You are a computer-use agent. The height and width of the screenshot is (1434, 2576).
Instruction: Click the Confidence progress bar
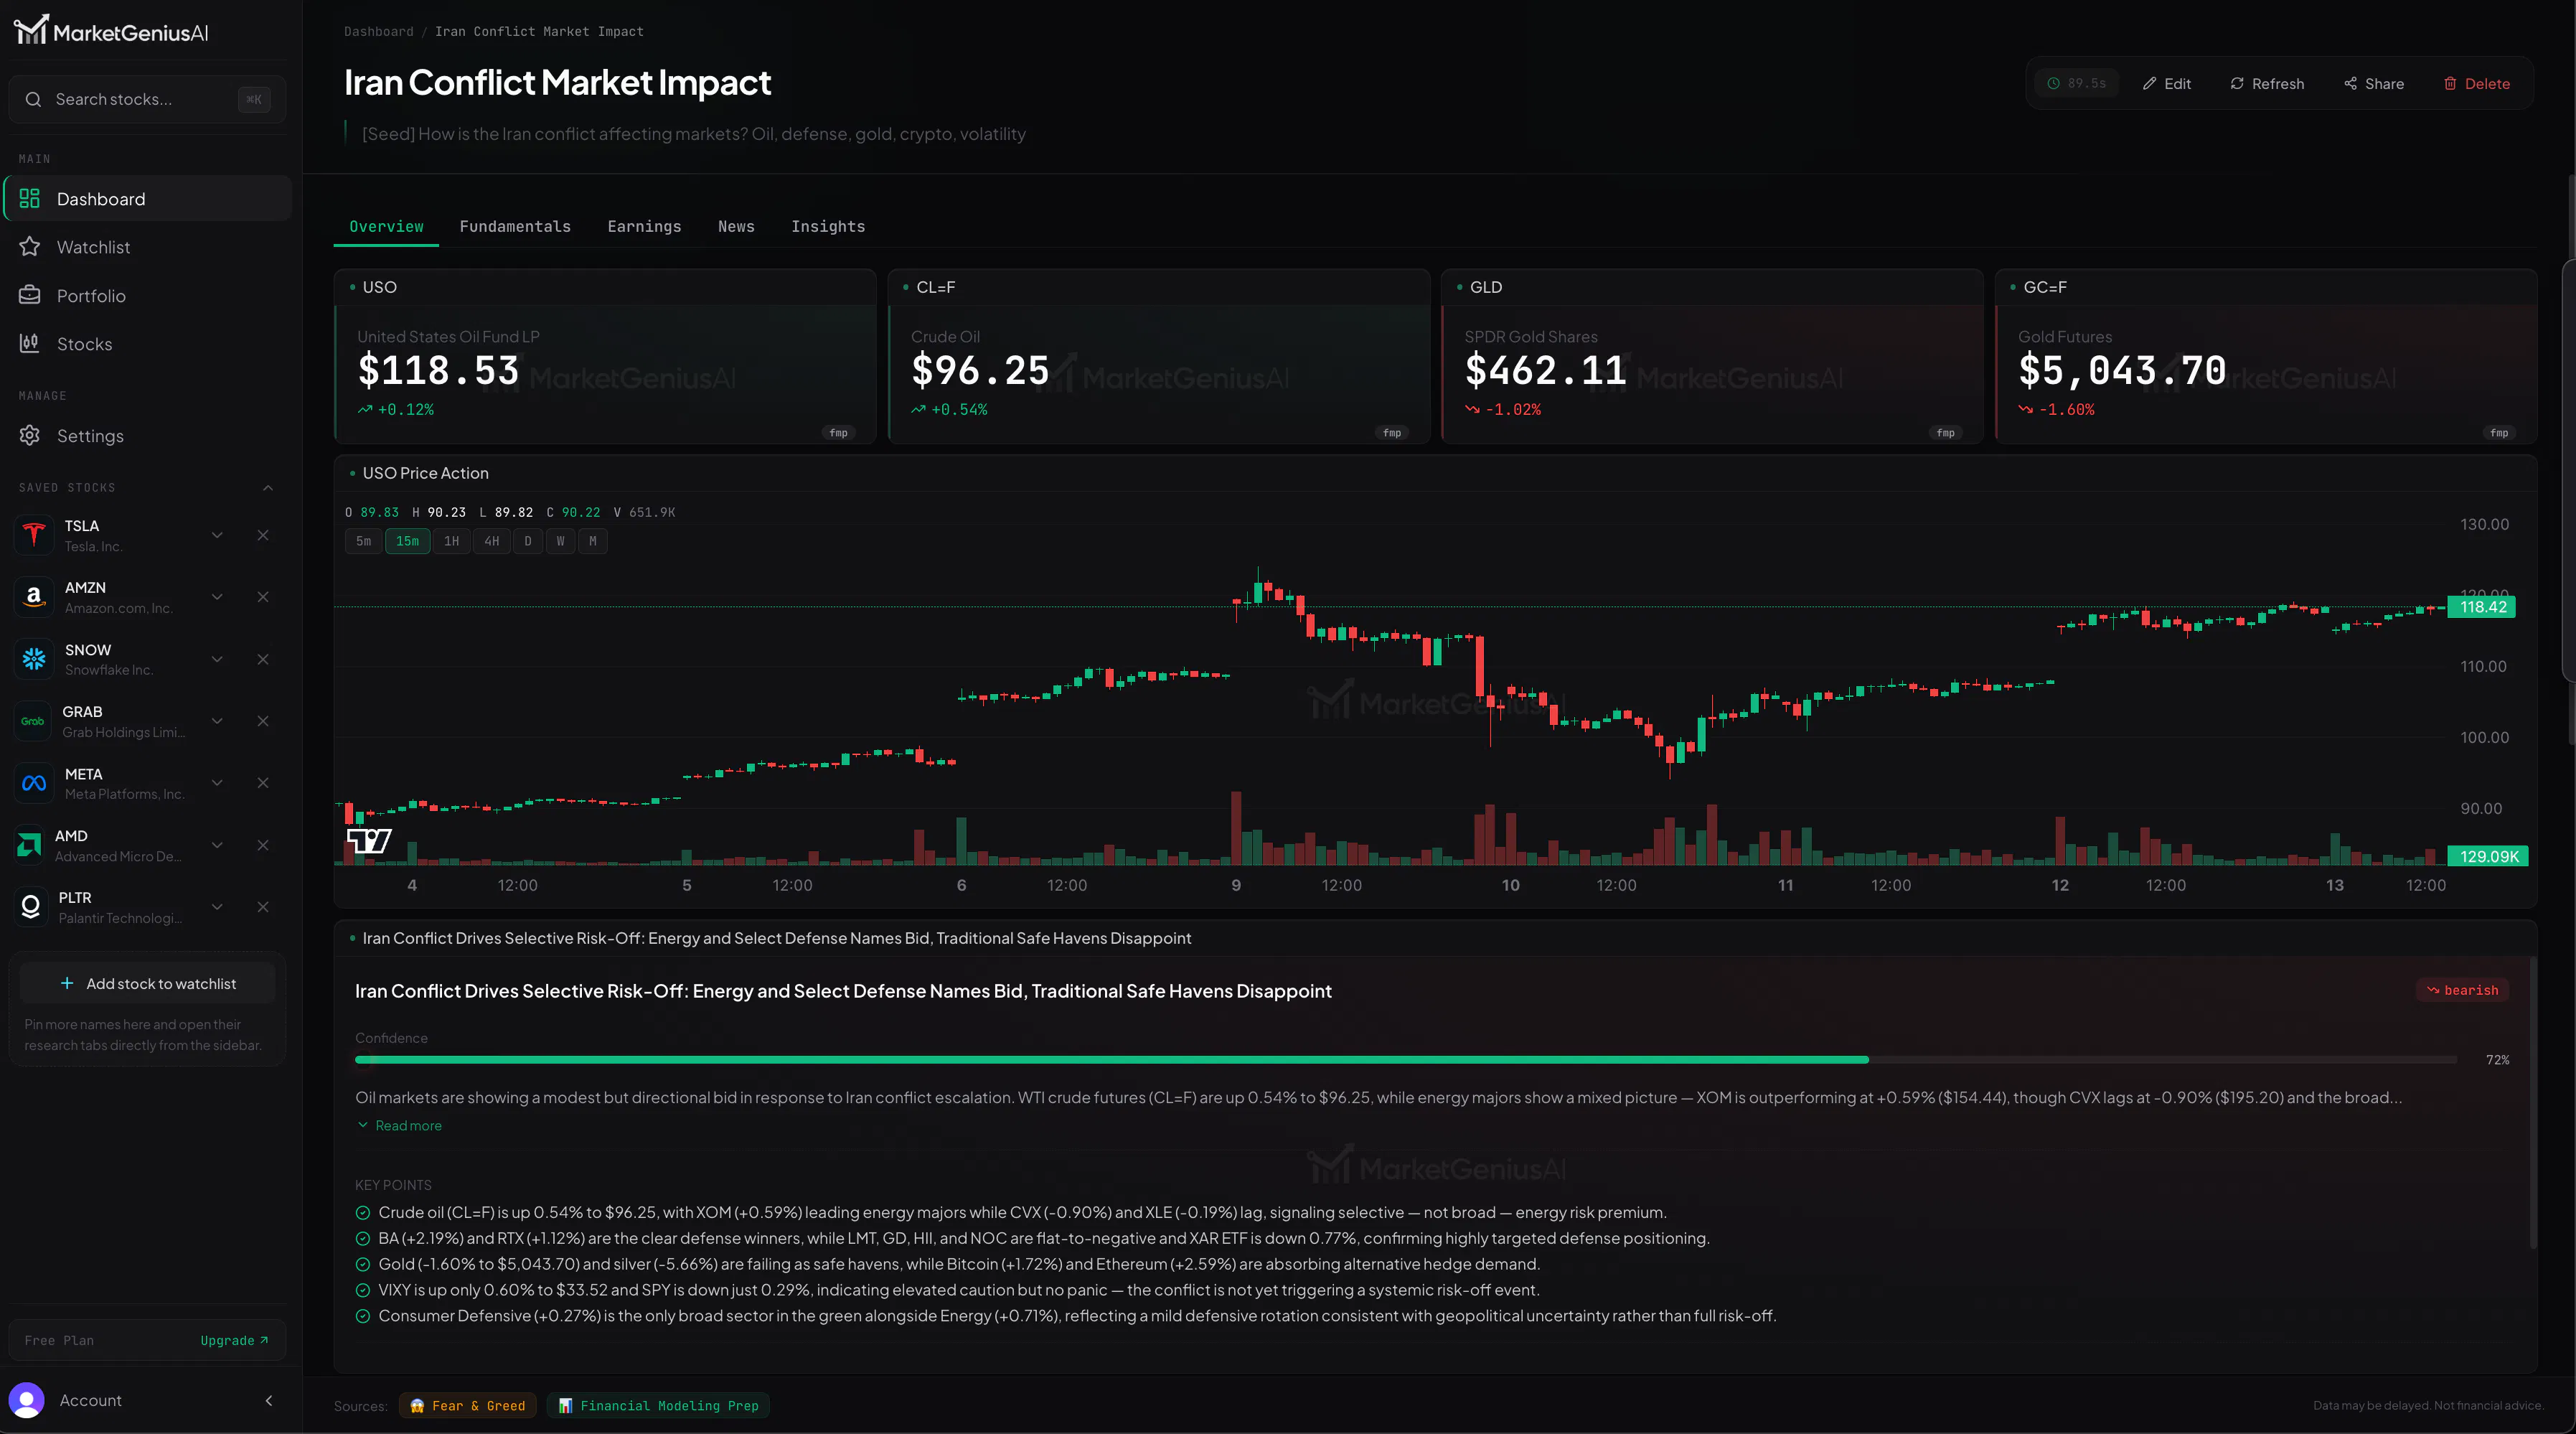pyautogui.click(x=1405, y=1059)
